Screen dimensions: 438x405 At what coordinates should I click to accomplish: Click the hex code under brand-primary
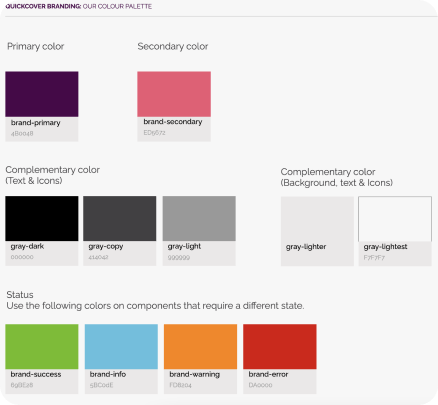pos(22,133)
